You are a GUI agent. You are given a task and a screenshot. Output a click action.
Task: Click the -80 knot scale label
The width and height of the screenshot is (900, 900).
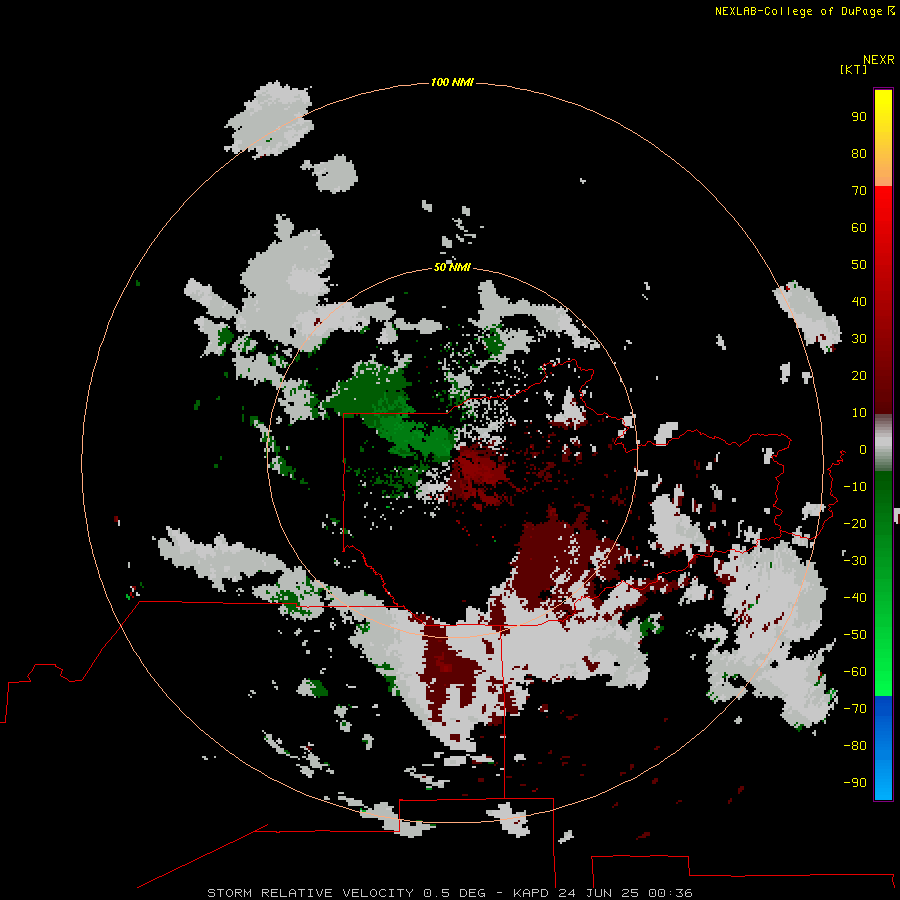855,746
